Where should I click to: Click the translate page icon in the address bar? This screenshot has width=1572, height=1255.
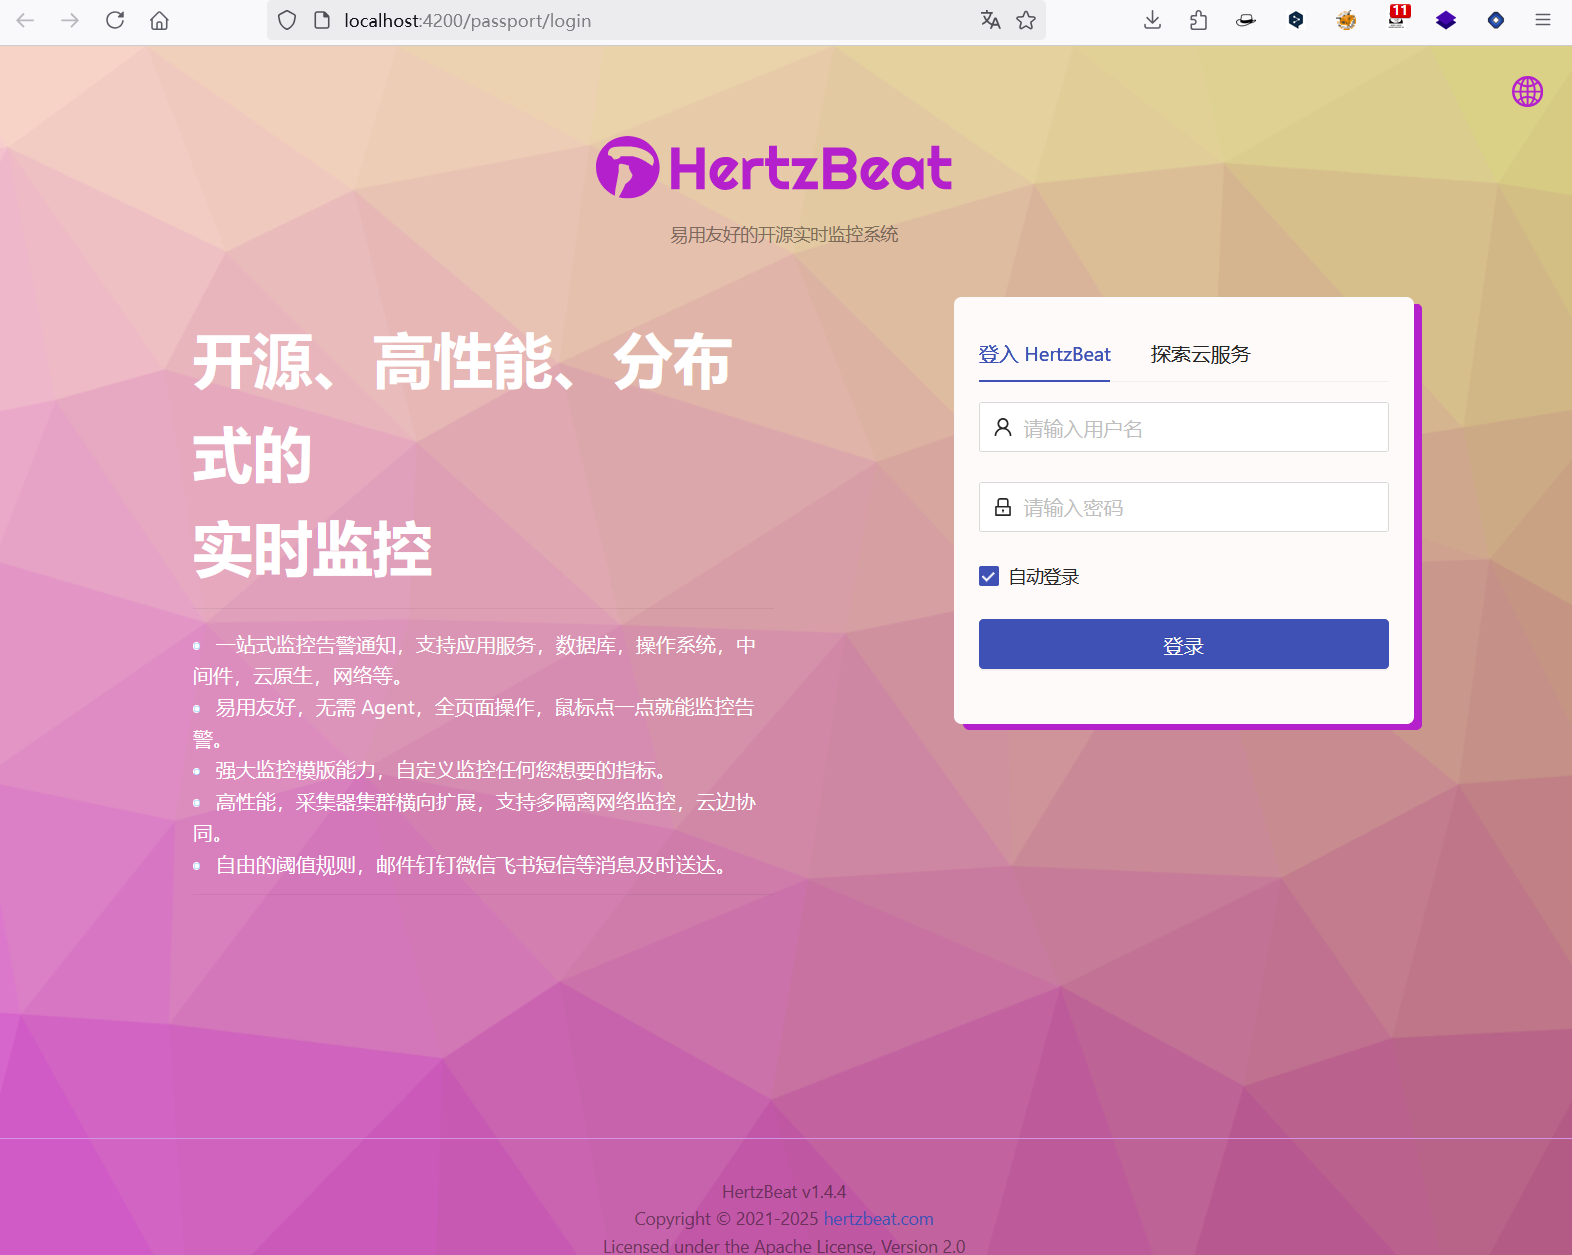tap(990, 20)
